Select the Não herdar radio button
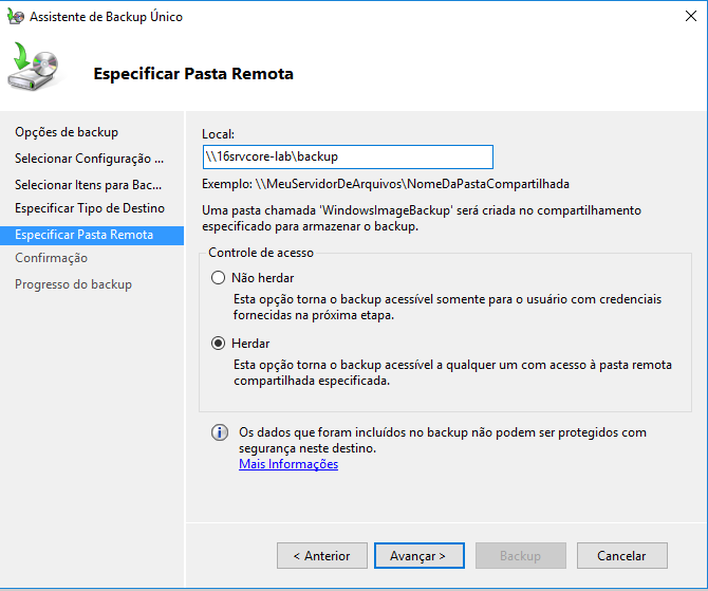The image size is (708, 591). click(x=218, y=278)
